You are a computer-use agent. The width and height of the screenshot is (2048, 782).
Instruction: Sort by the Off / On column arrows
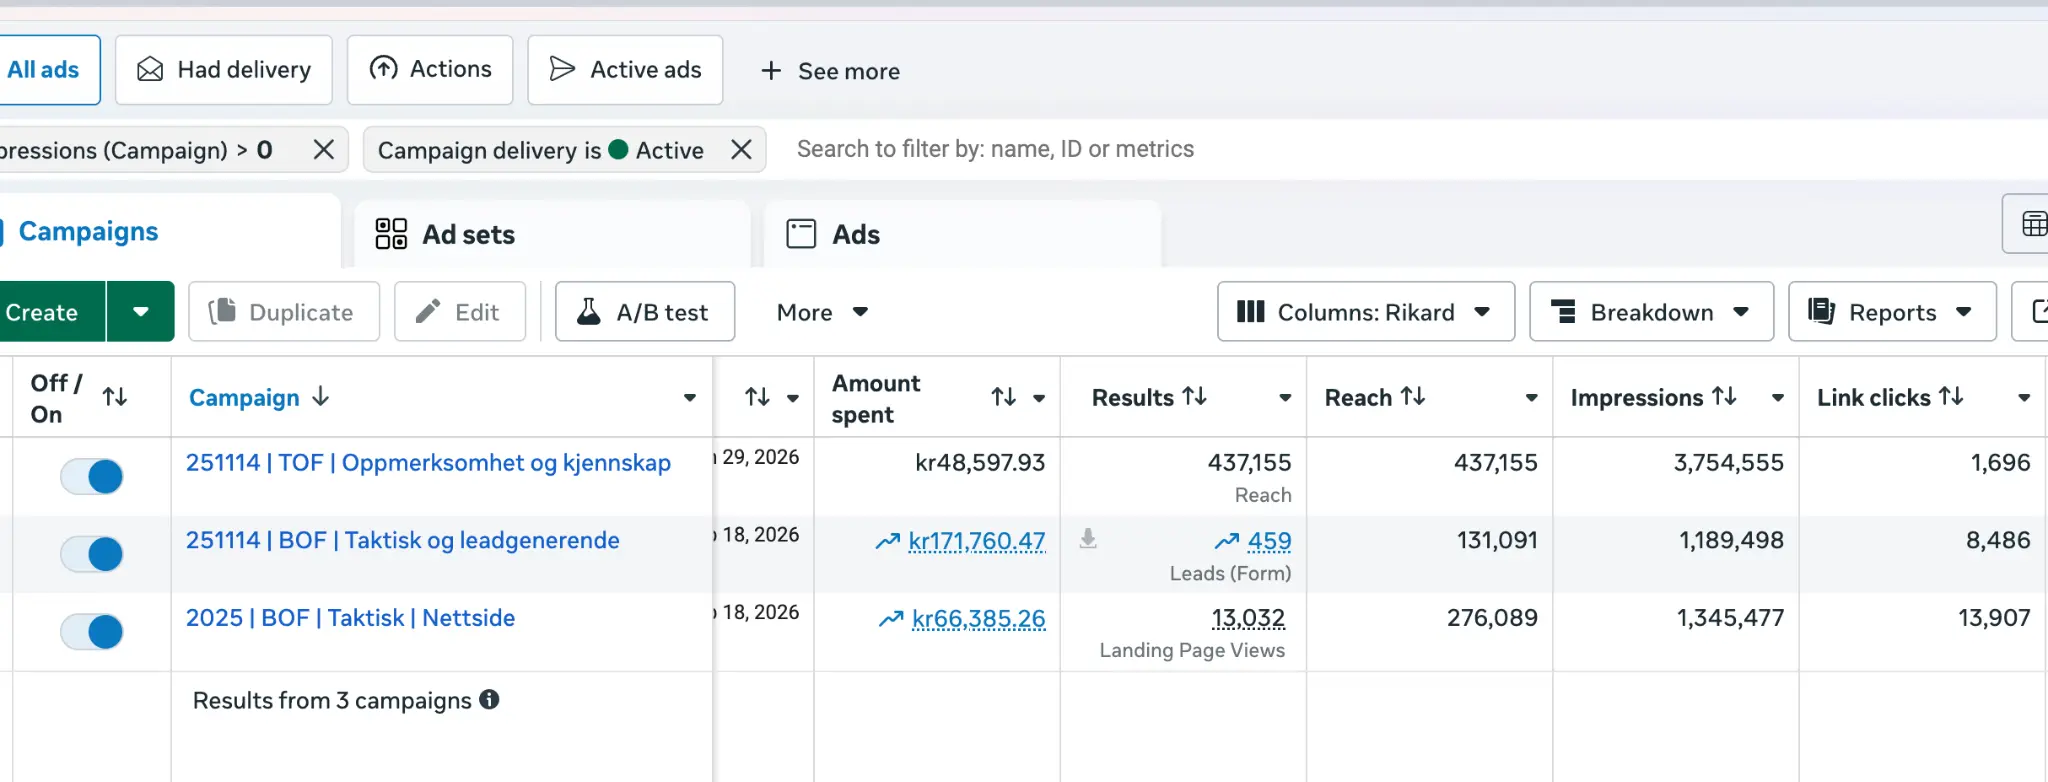115,397
